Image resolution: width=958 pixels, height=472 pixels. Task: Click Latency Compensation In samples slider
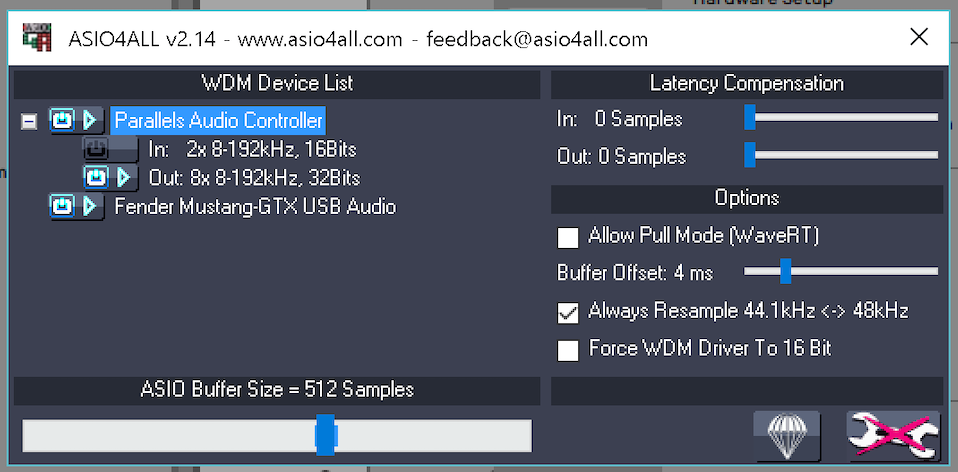point(841,117)
